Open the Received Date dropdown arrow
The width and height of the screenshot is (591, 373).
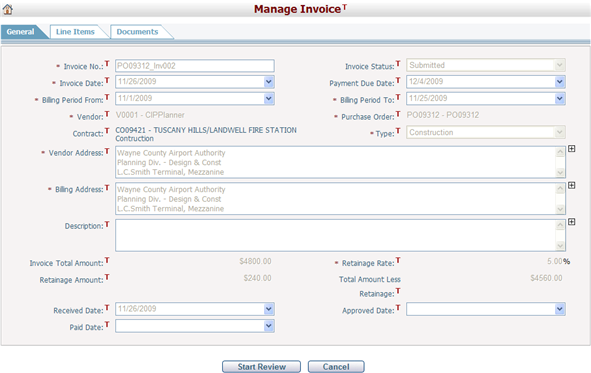click(x=268, y=309)
